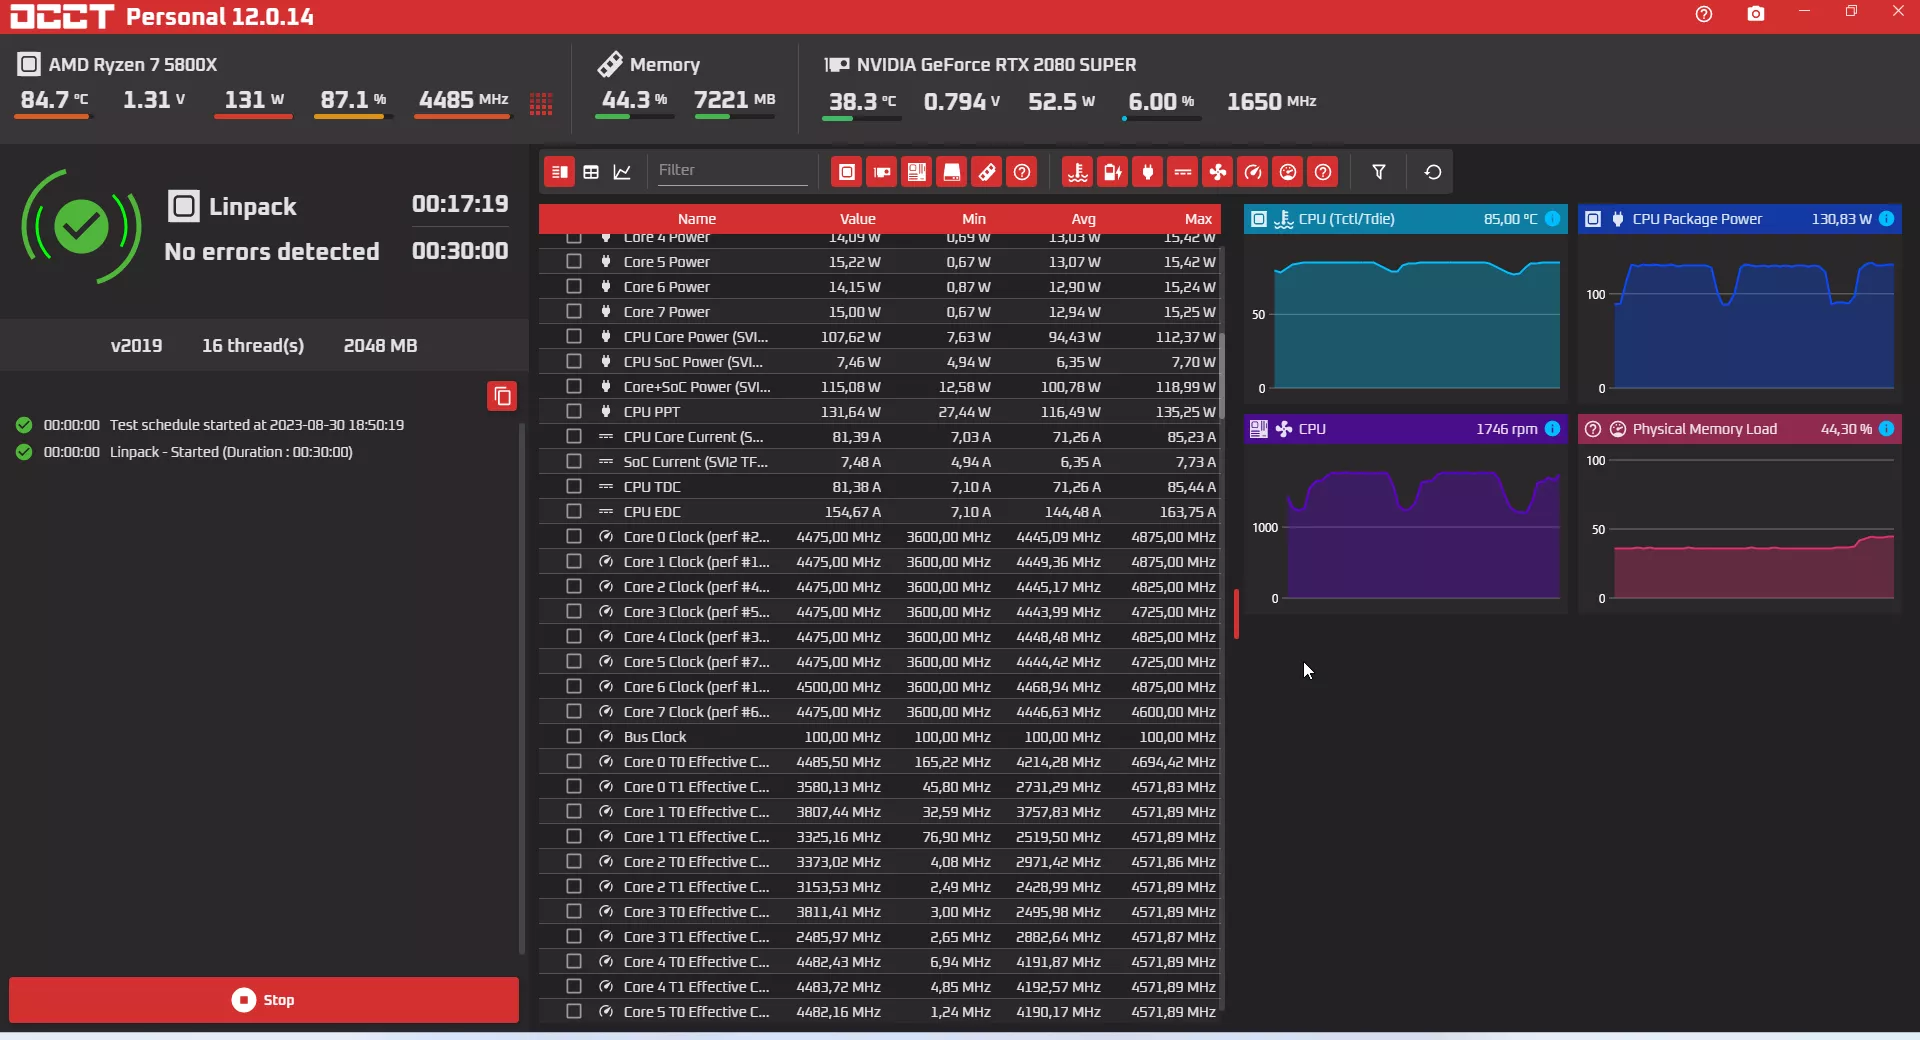Take a screenshot with camera icon
The image size is (1920, 1040).
click(1756, 14)
